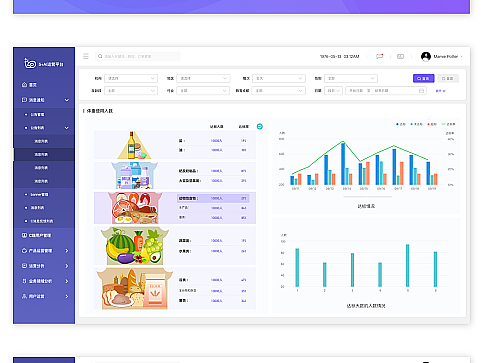
Task: Collapse the bulleted submenu with down chevron
Action: (67, 128)
